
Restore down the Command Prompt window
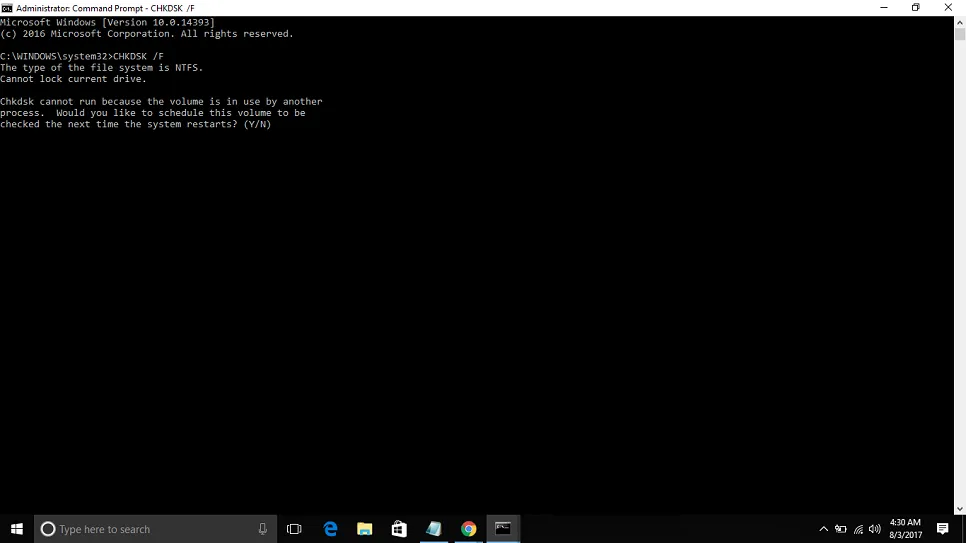(x=915, y=7)
